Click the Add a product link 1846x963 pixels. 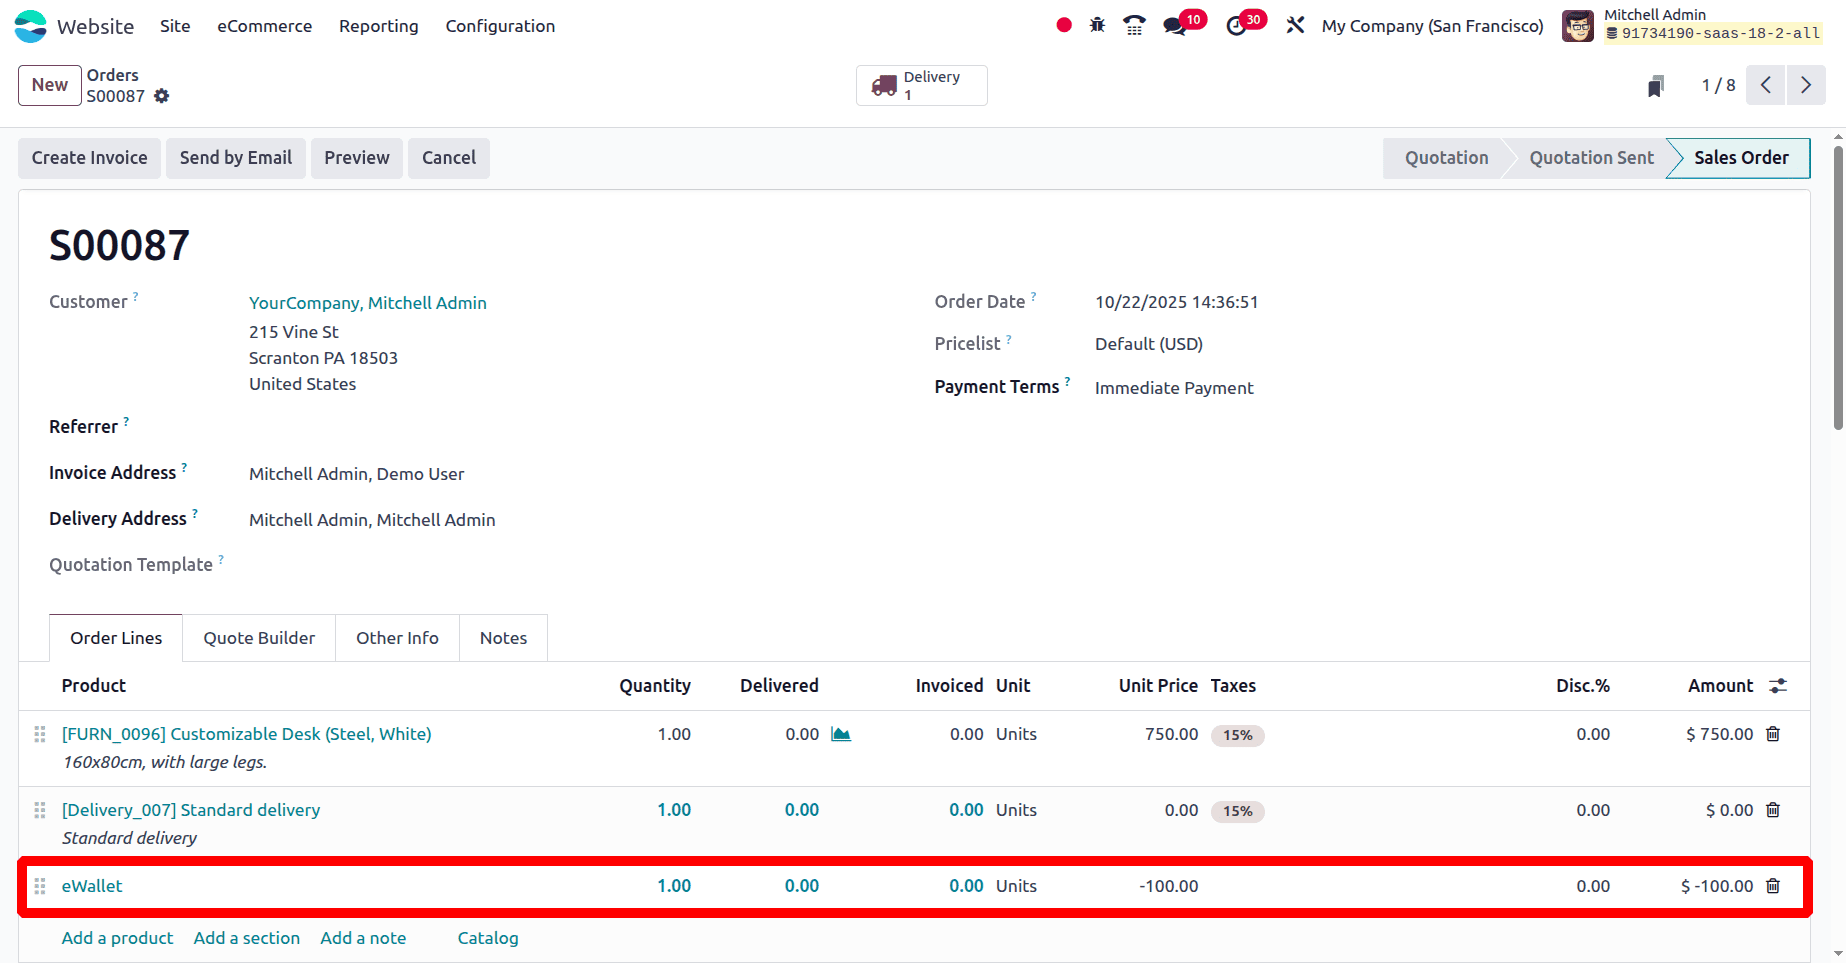pos(117,938)
